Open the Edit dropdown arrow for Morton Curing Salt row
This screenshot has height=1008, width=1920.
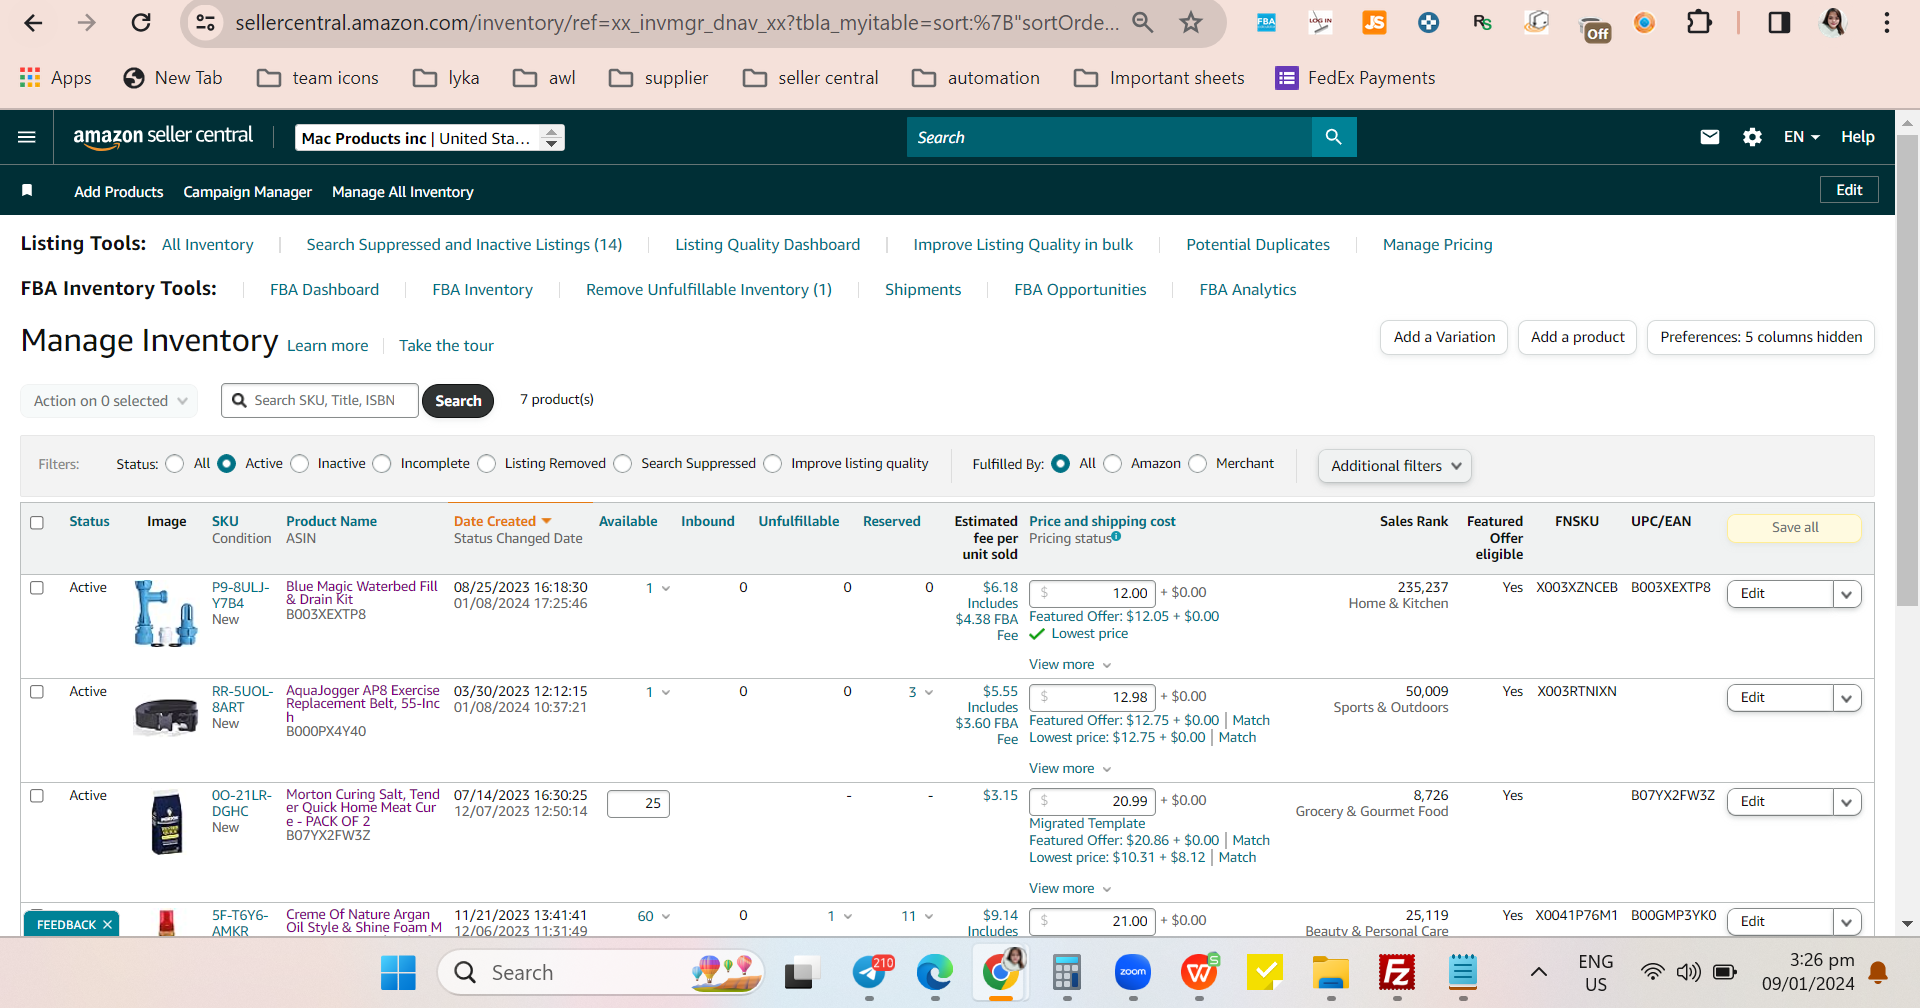[1847, 802]
